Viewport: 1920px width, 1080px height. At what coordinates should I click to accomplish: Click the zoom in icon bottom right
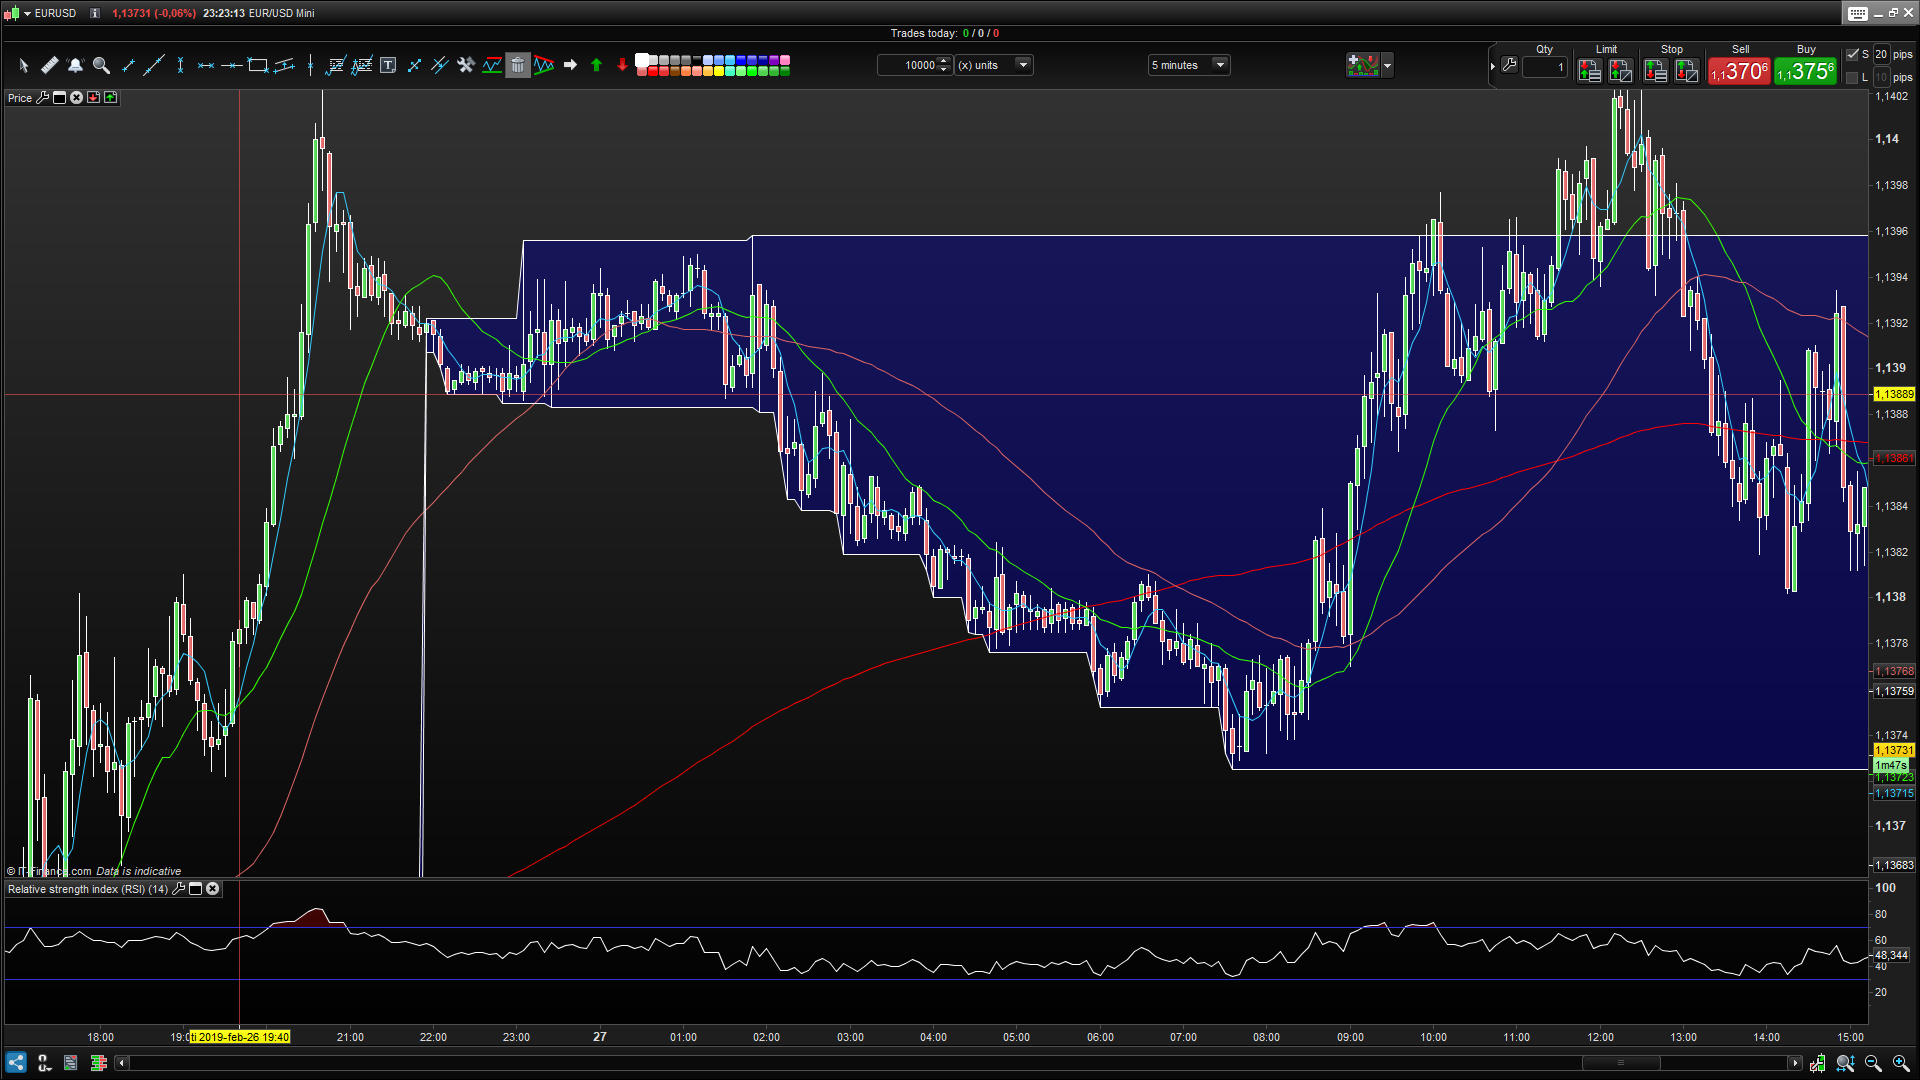[1900, 1063]
